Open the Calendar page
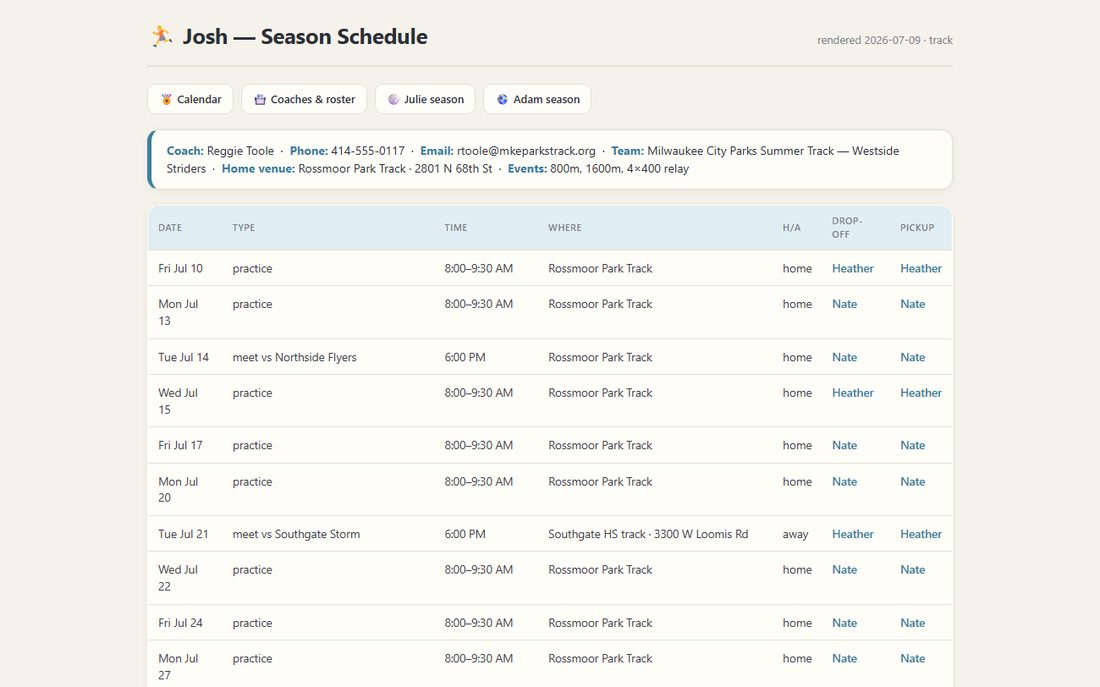 click(x=190, y=99)
